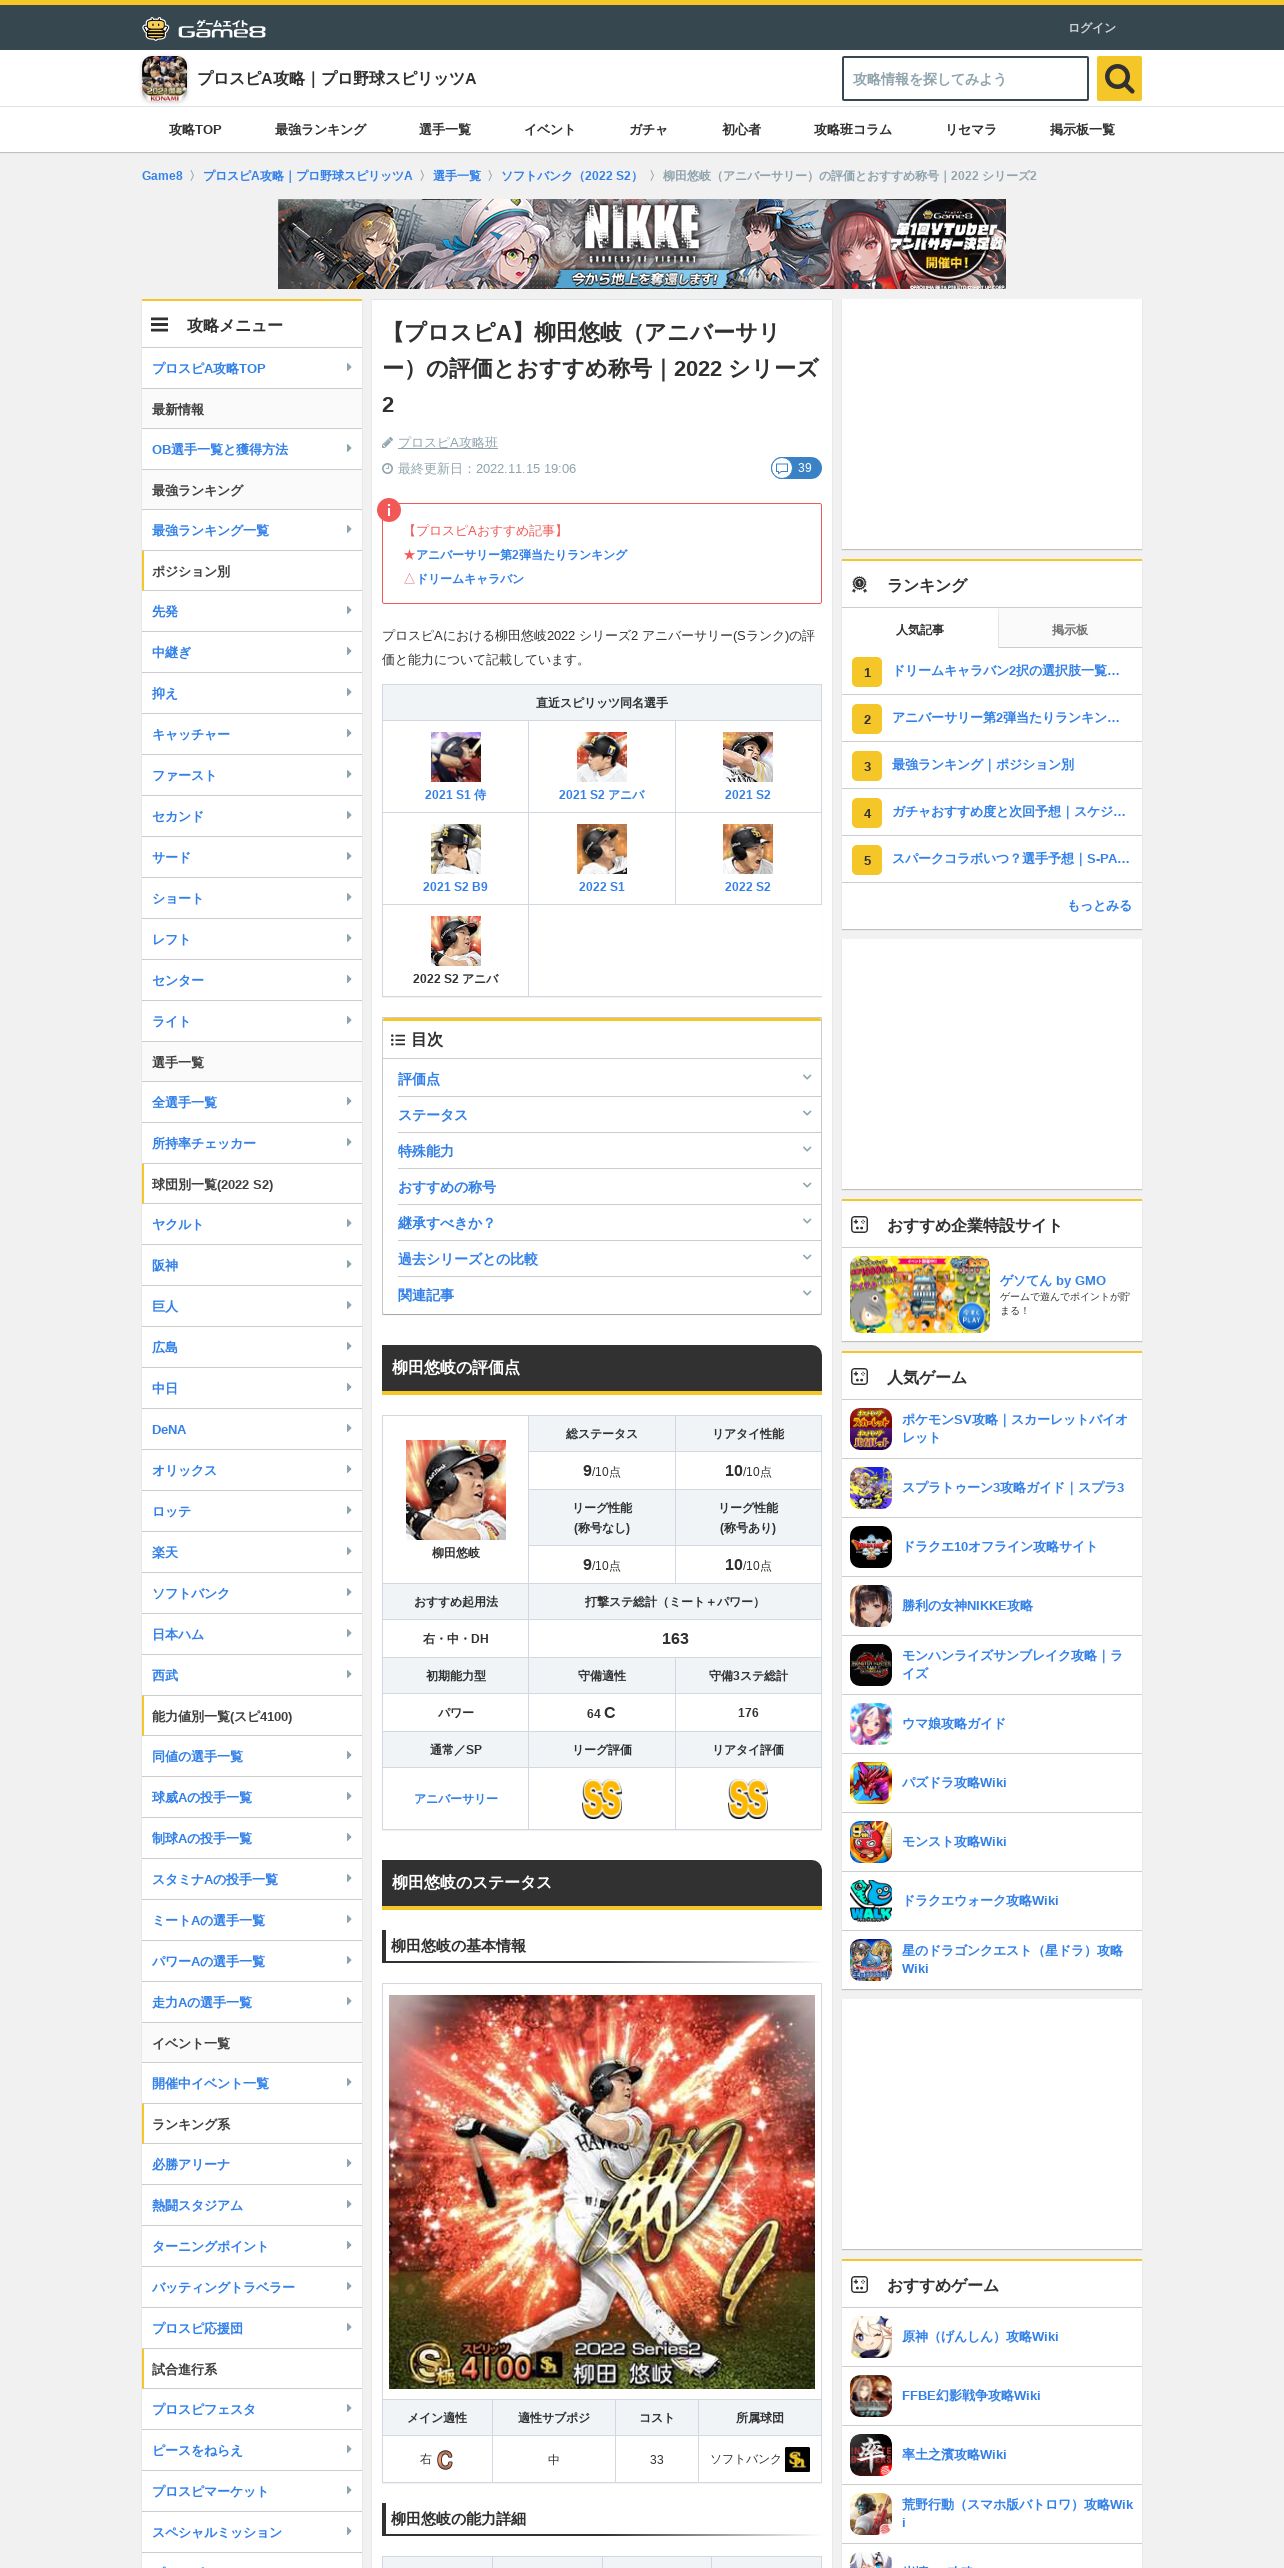Open ソフトバンク in the team side menu
Viewport: 1284px width, 2568px height.
pos(252,1593)
